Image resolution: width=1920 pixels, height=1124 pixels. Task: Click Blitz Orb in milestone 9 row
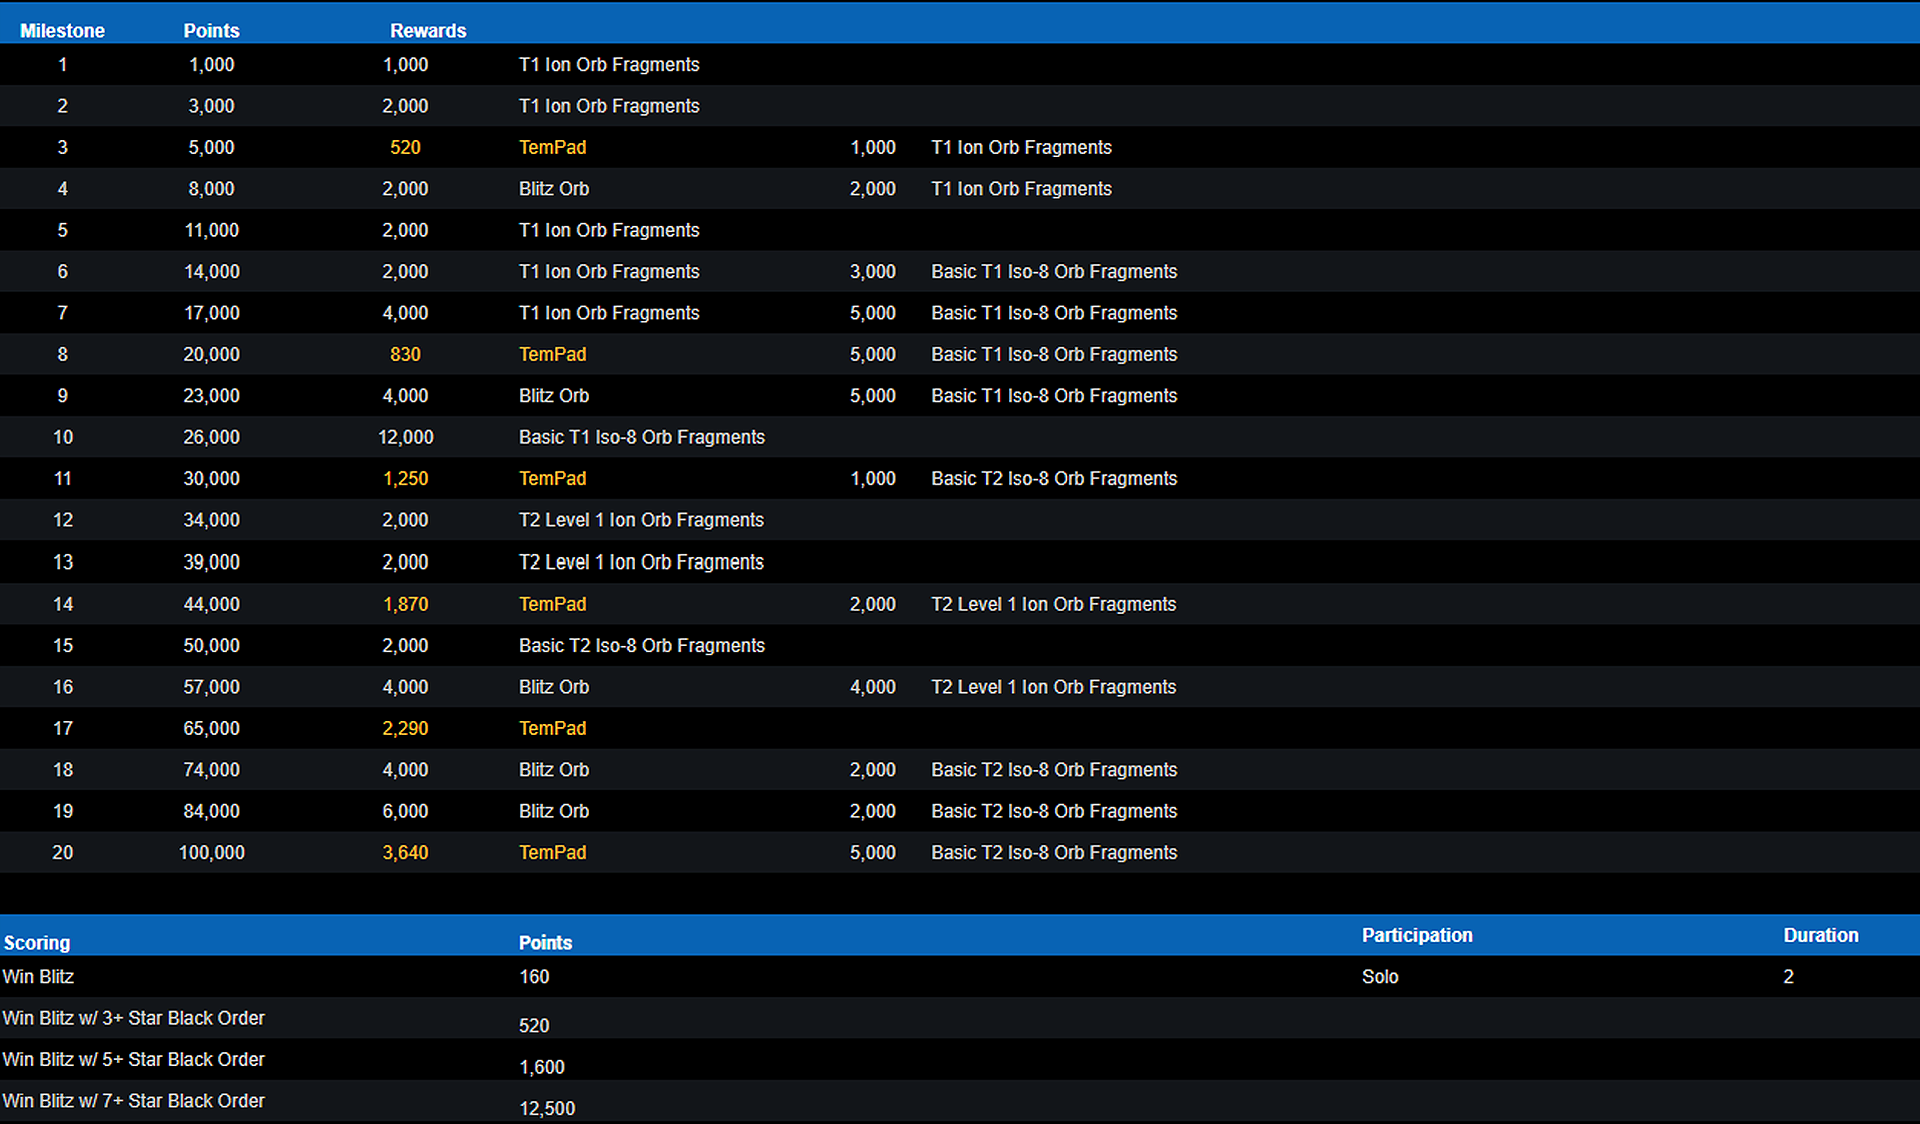[554, 396]
